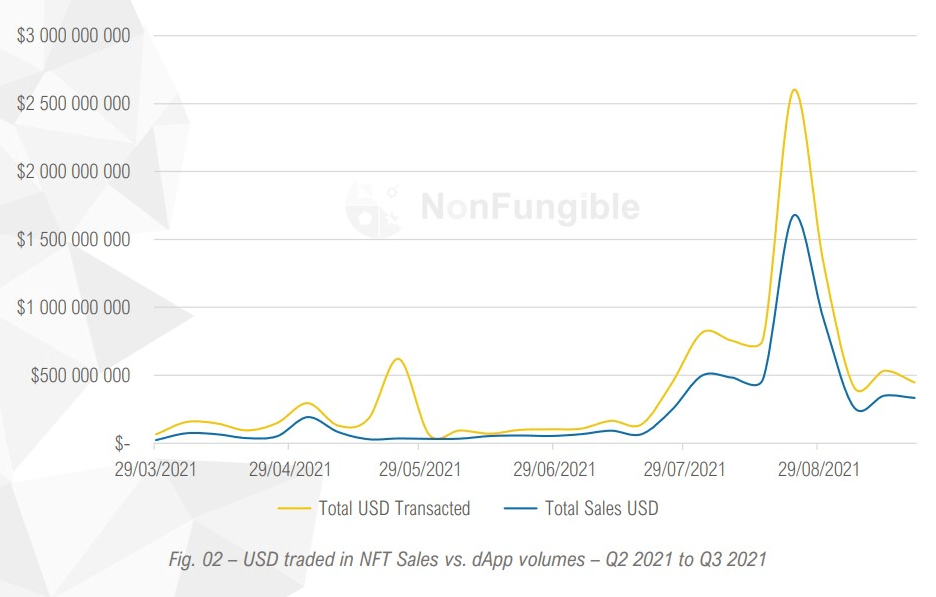The height and width of the screenshot is (597, 936).
Task: Select the $3 000 000 000 axis label
Action: click(x=74, y=36)
